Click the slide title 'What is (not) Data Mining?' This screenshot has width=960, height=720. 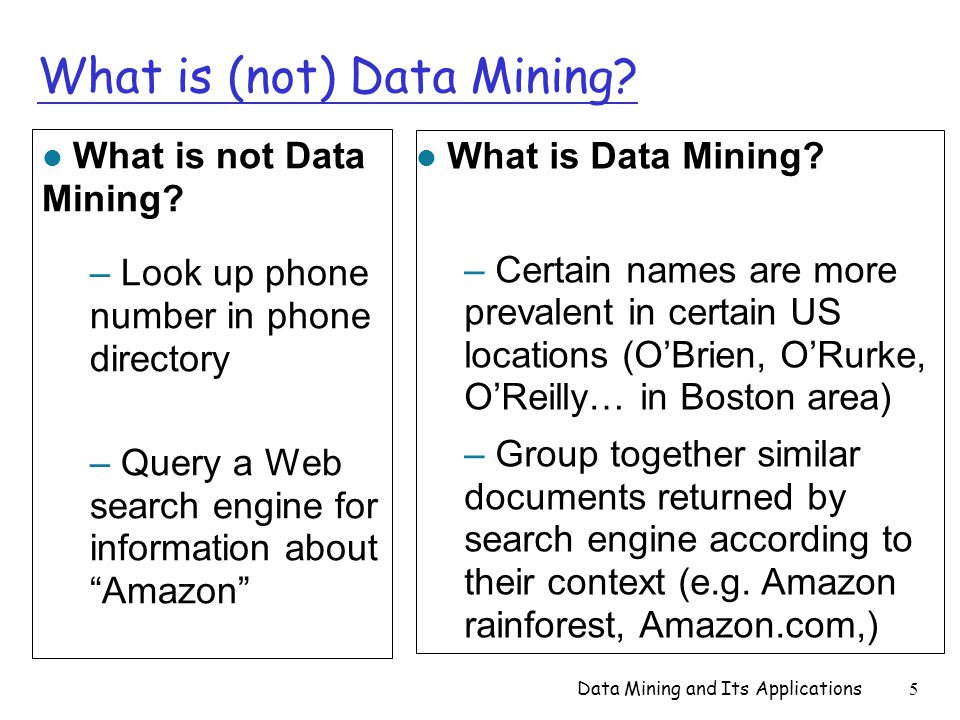[x=338, y=77]
